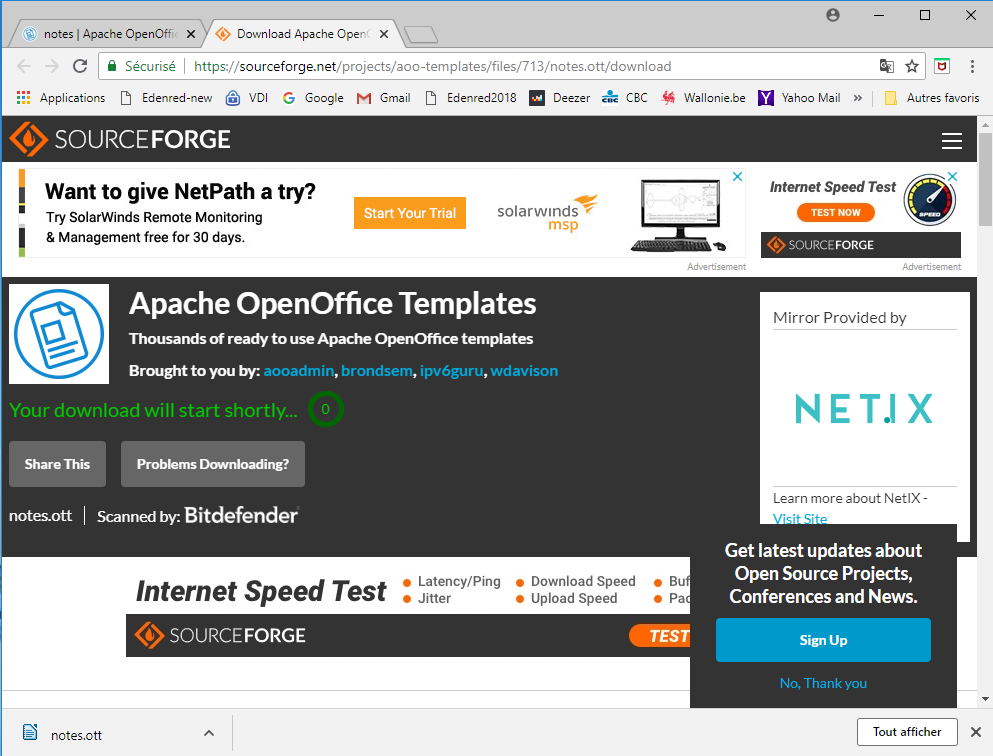
Task: Open the CBC bookmark
Action: tap(625, 98)
